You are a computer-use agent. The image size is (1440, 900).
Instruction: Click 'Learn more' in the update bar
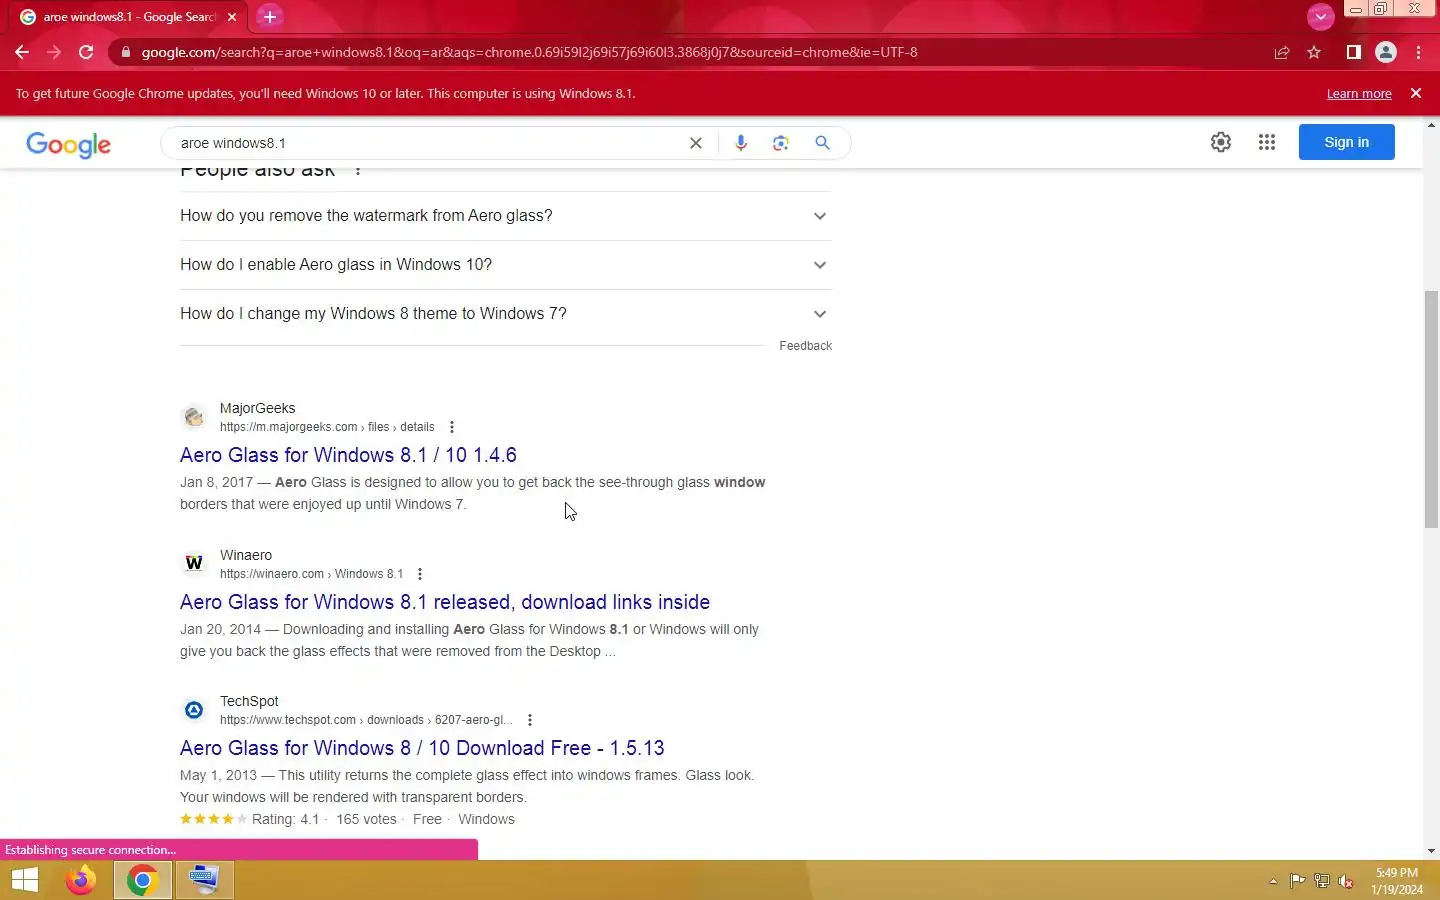pos(1359,93)
